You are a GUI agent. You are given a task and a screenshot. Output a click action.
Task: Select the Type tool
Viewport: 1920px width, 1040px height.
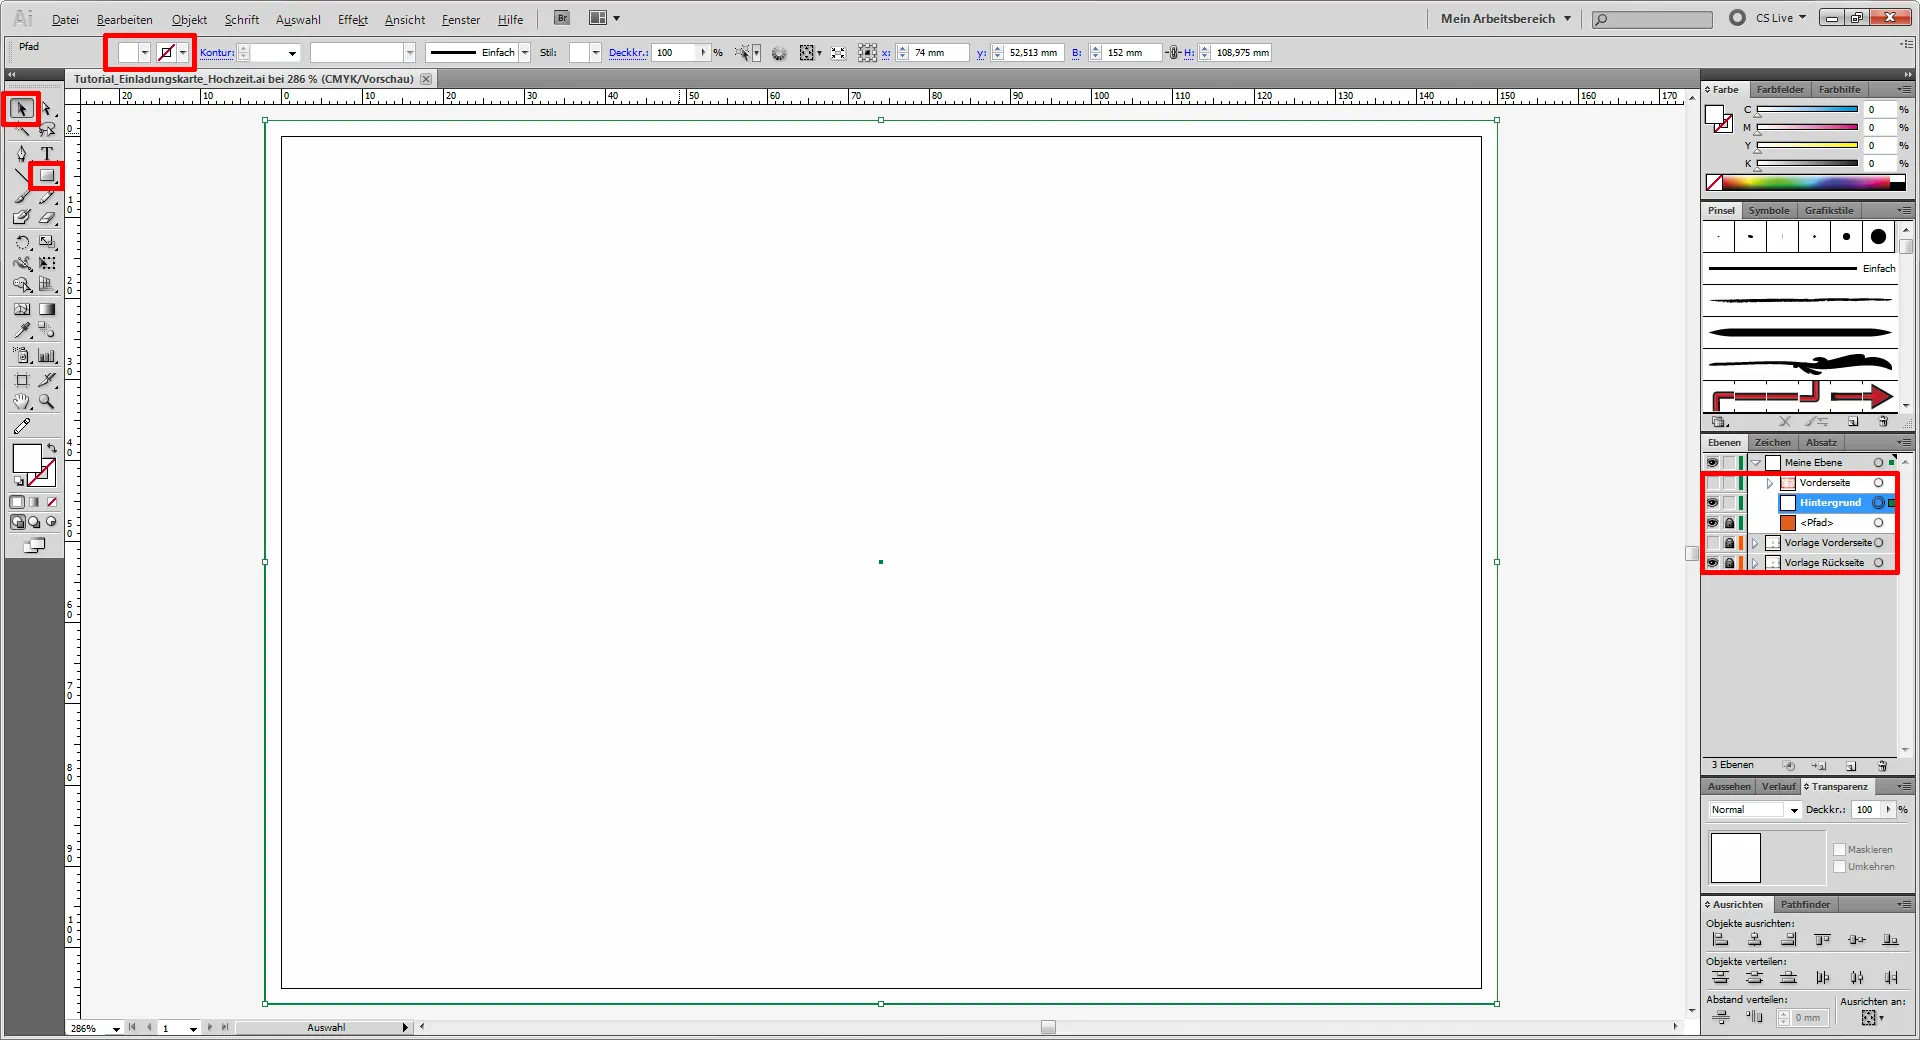point(46,152)
